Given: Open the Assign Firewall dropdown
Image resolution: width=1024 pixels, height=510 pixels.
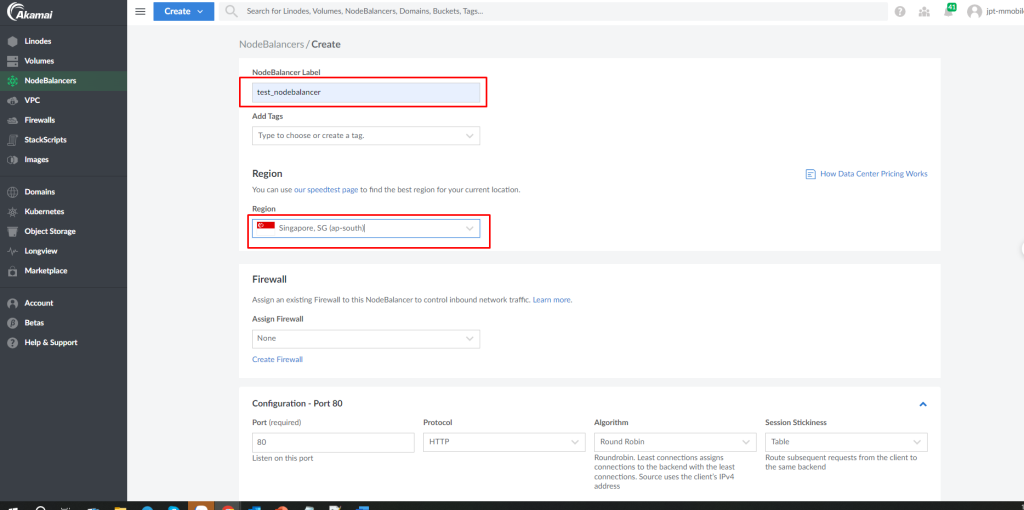Looking at the screenshot, I should coord(366,338).
